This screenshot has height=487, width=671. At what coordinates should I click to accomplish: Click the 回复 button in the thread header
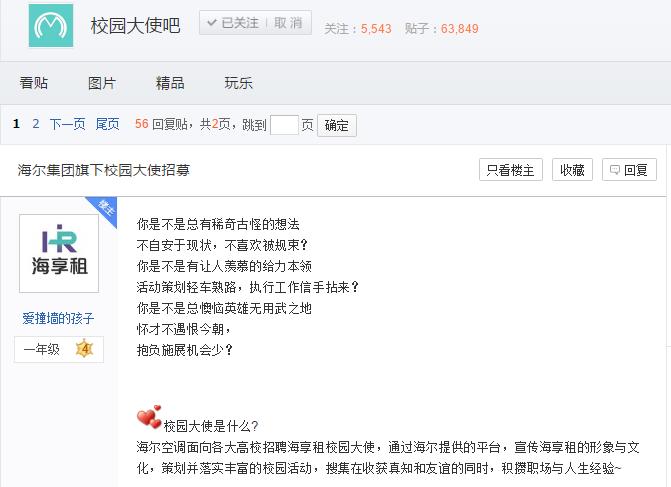[x=629, y=170]
